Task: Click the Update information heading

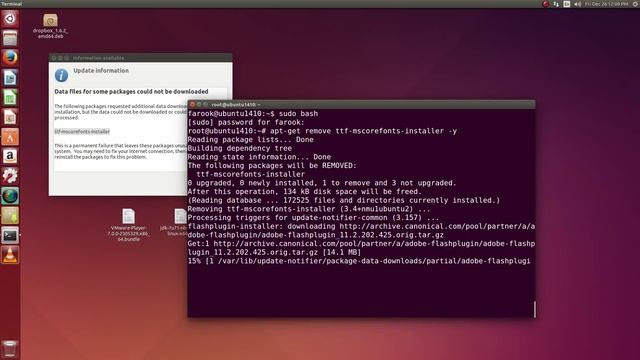Action: tap(101, 71)
